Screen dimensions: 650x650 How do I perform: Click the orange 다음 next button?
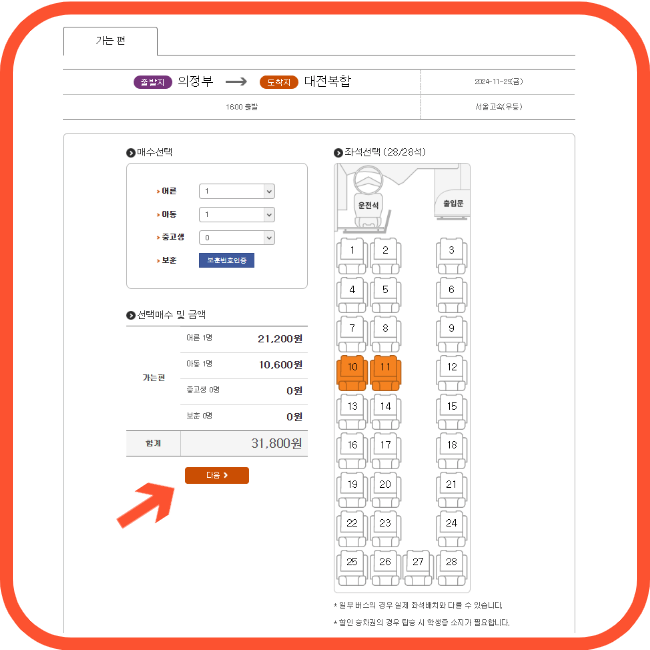pos(217,475)
